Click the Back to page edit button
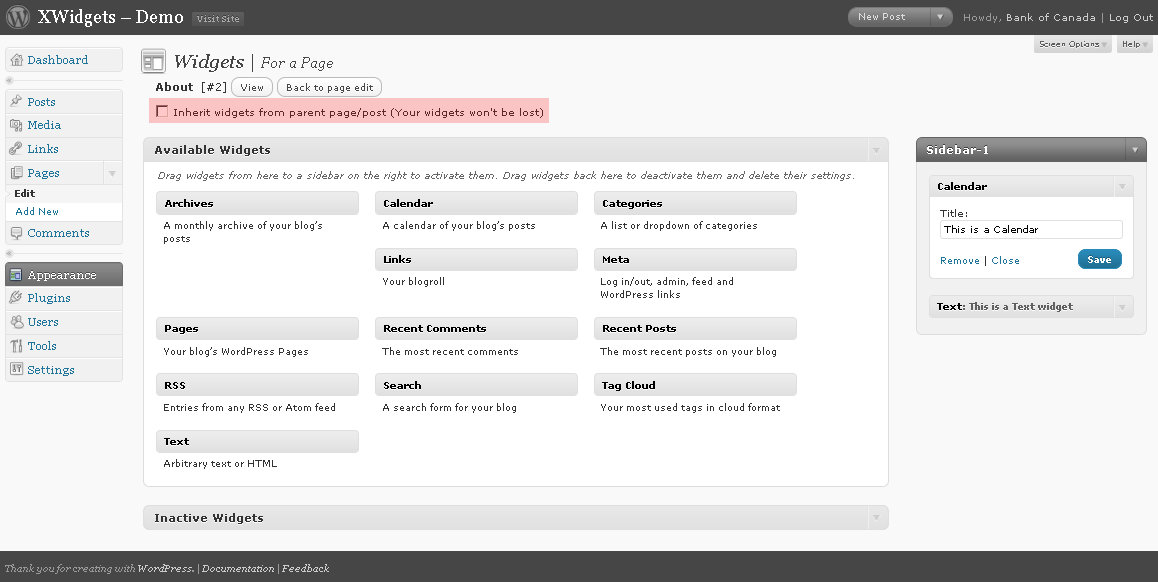 (x=329, y=87)
